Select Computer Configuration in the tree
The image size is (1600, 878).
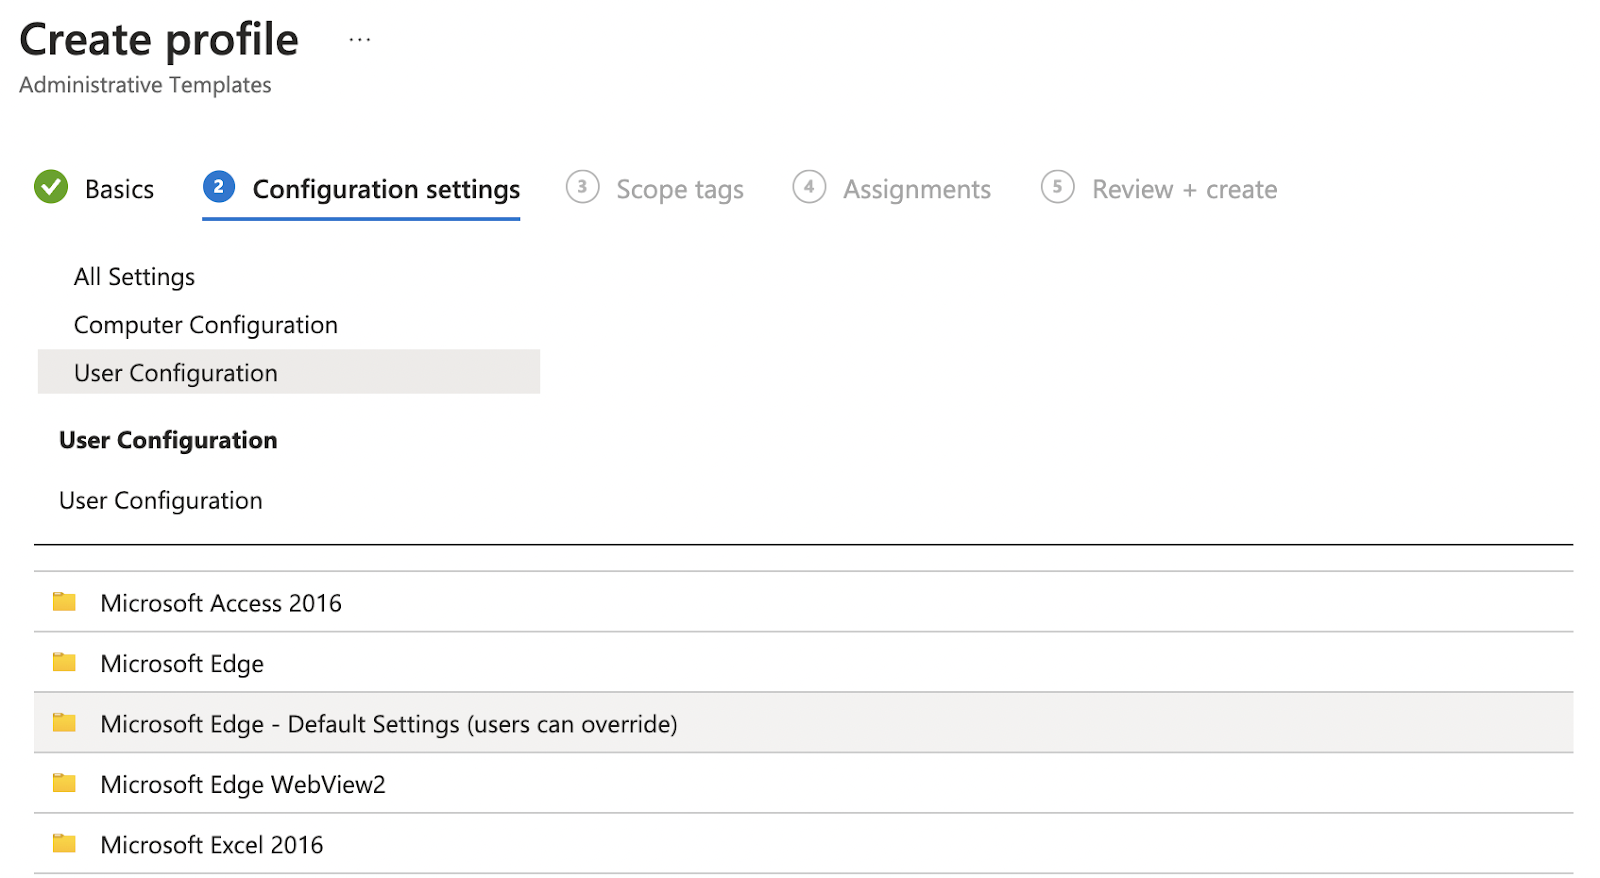[206, 325]
